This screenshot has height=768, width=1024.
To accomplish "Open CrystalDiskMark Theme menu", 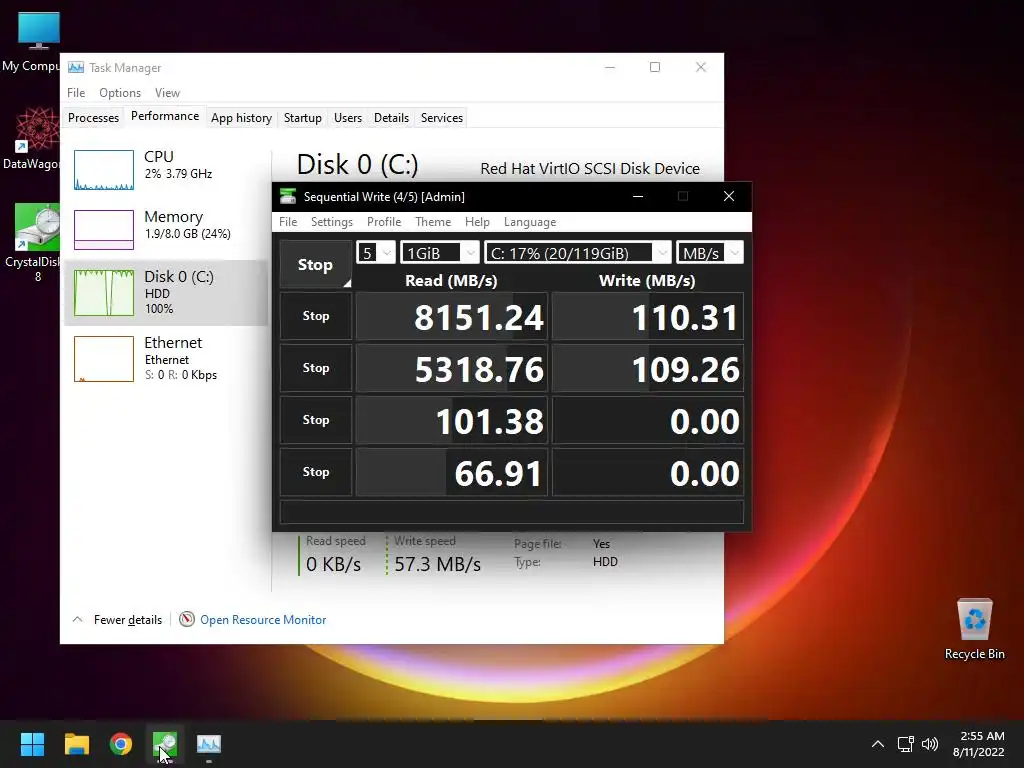I will click(x=433, y=221).
